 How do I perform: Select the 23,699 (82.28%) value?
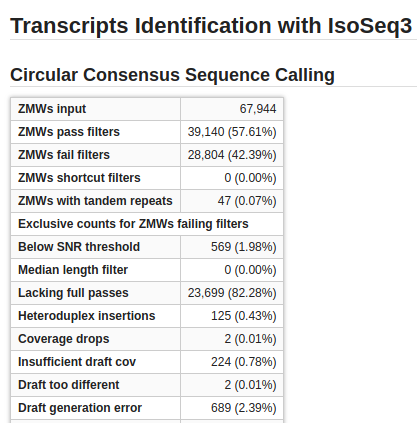(x=232, y=293)
